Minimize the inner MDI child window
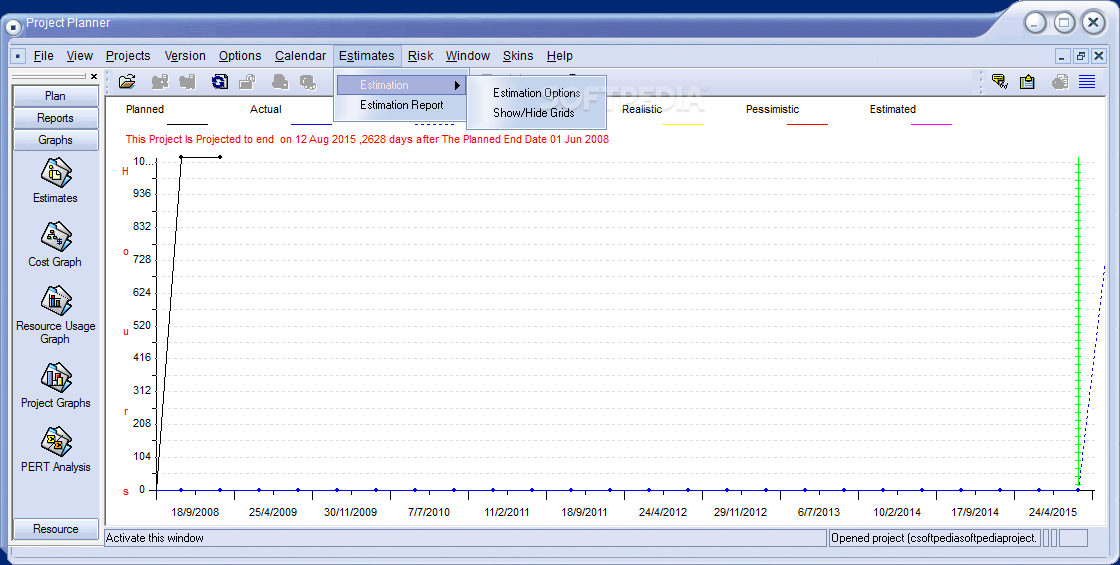The image size is (1120, 565). pos(1062,56)
